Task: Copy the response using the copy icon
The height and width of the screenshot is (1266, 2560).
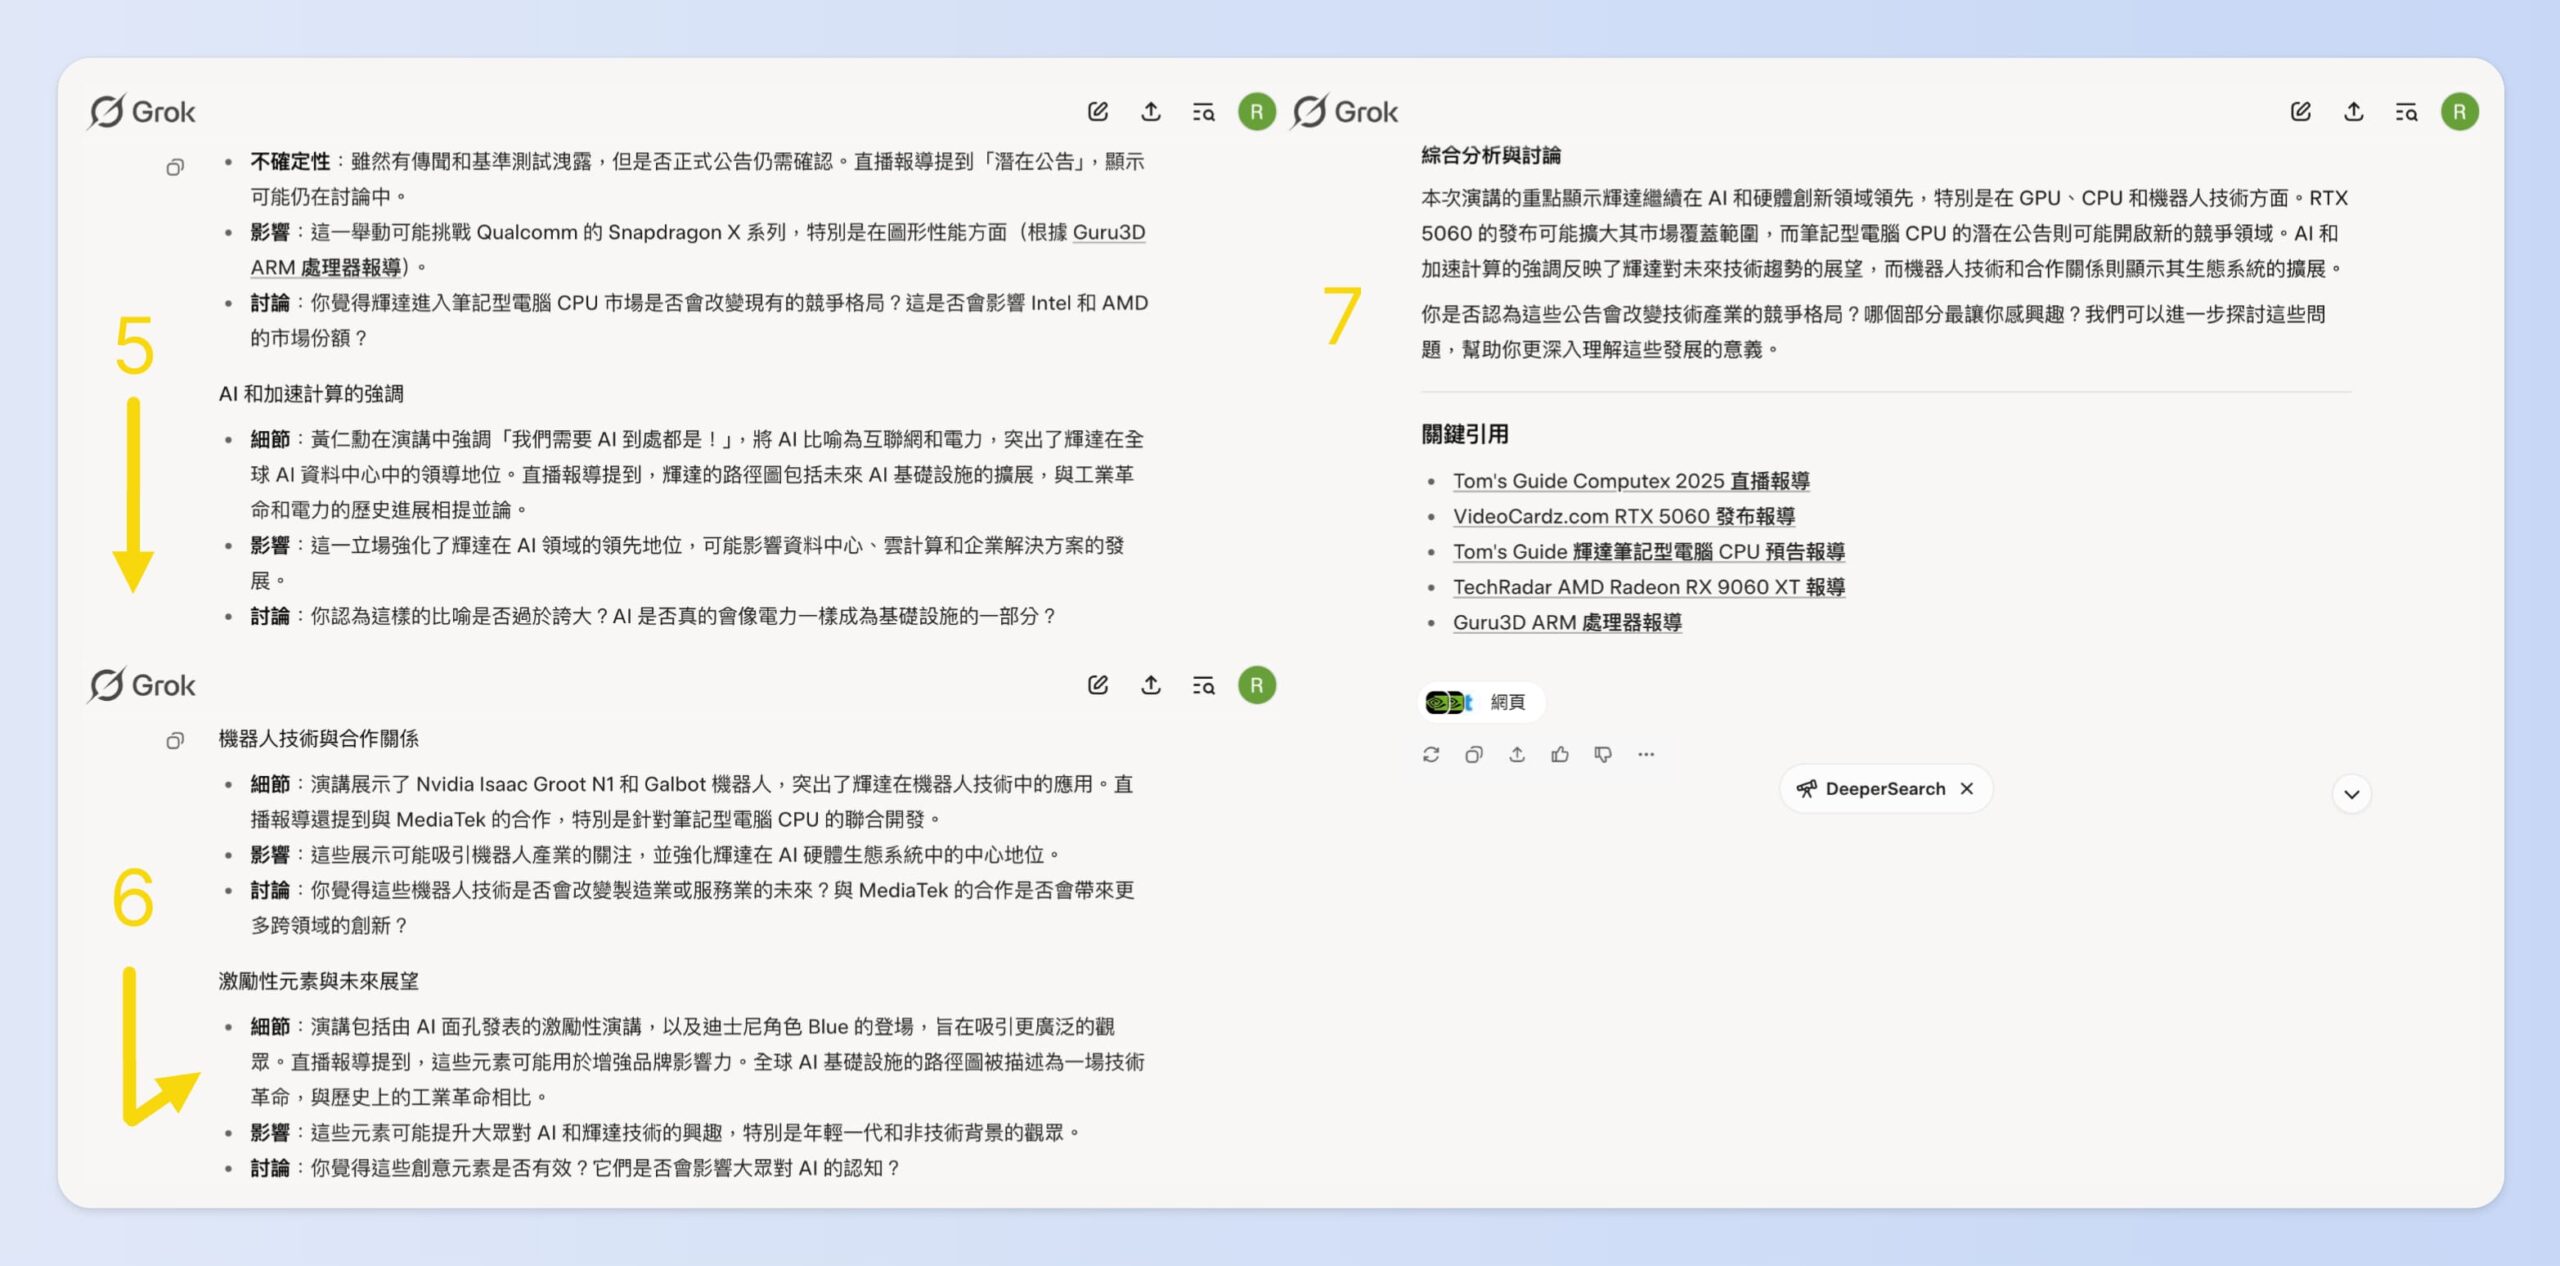Action: pos(1473,755)
